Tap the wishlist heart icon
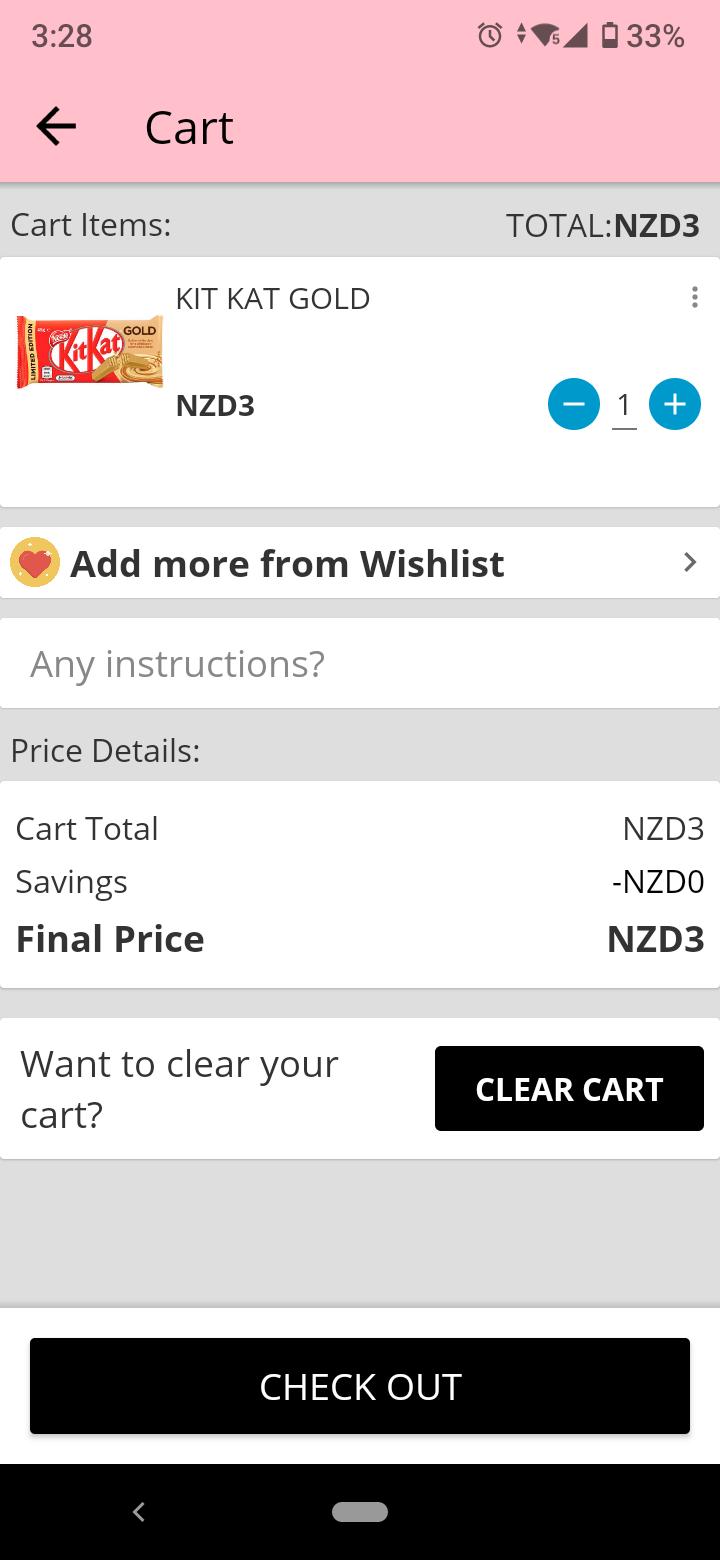720x1560 pixels. coord(35,563)
